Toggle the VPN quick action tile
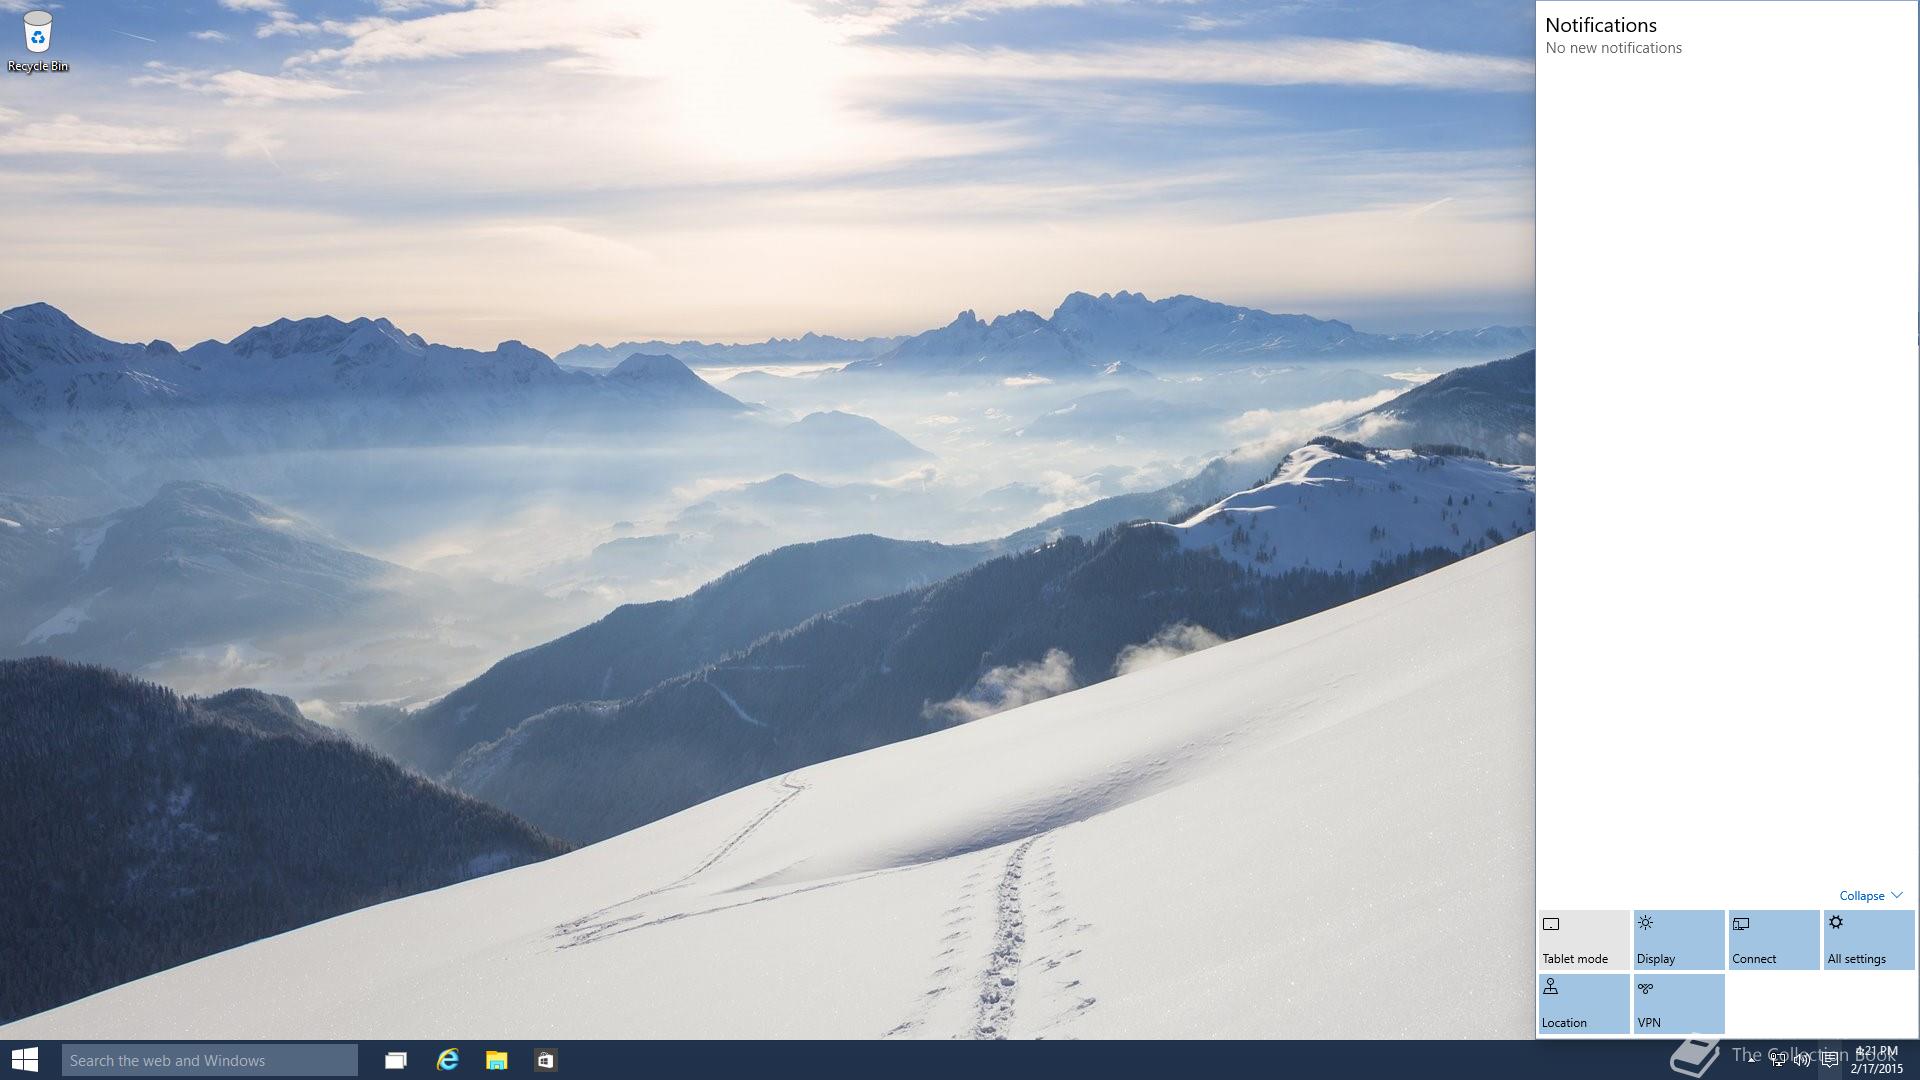 (1678, 1003)
